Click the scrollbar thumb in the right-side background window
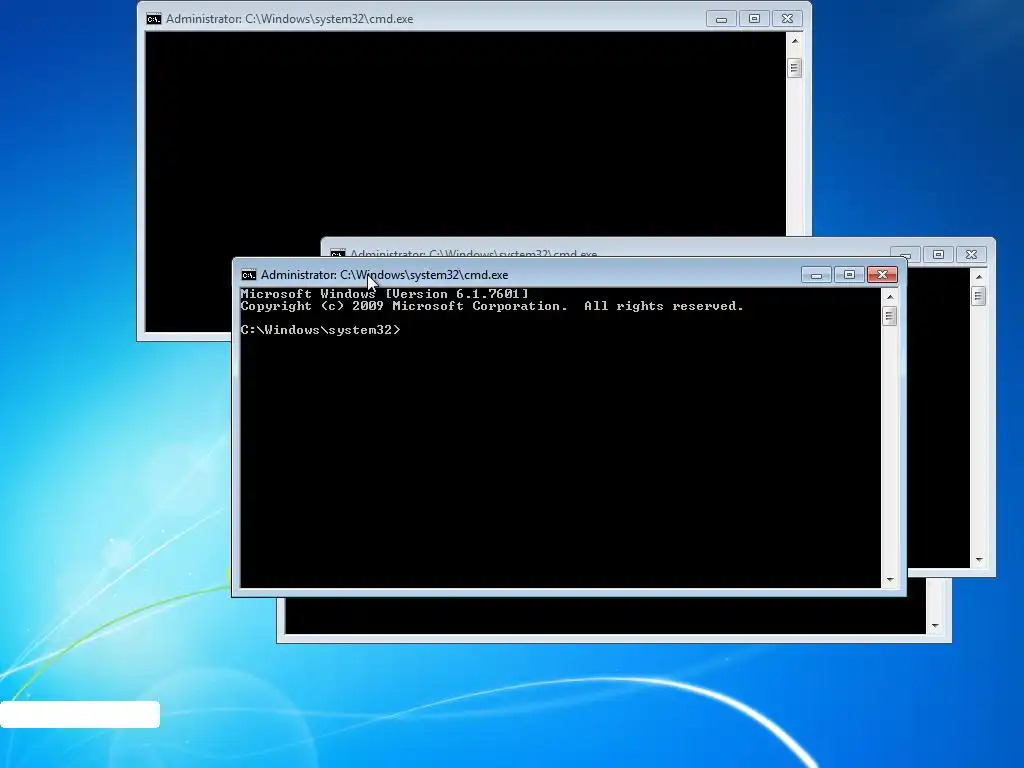The image size is (1024, 768). pyautogui.click(x=978, y=296)
